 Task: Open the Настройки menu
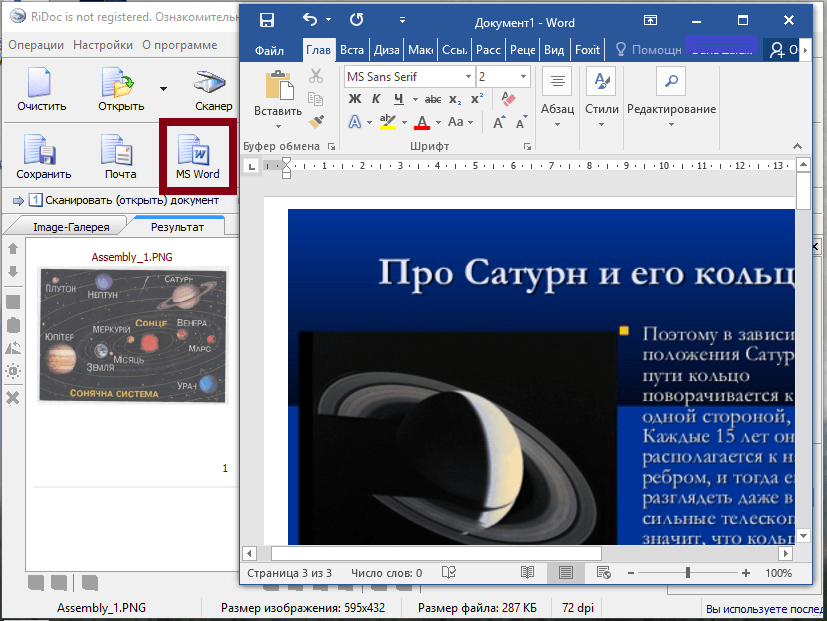pyautogui.click(x=102, y=45)
